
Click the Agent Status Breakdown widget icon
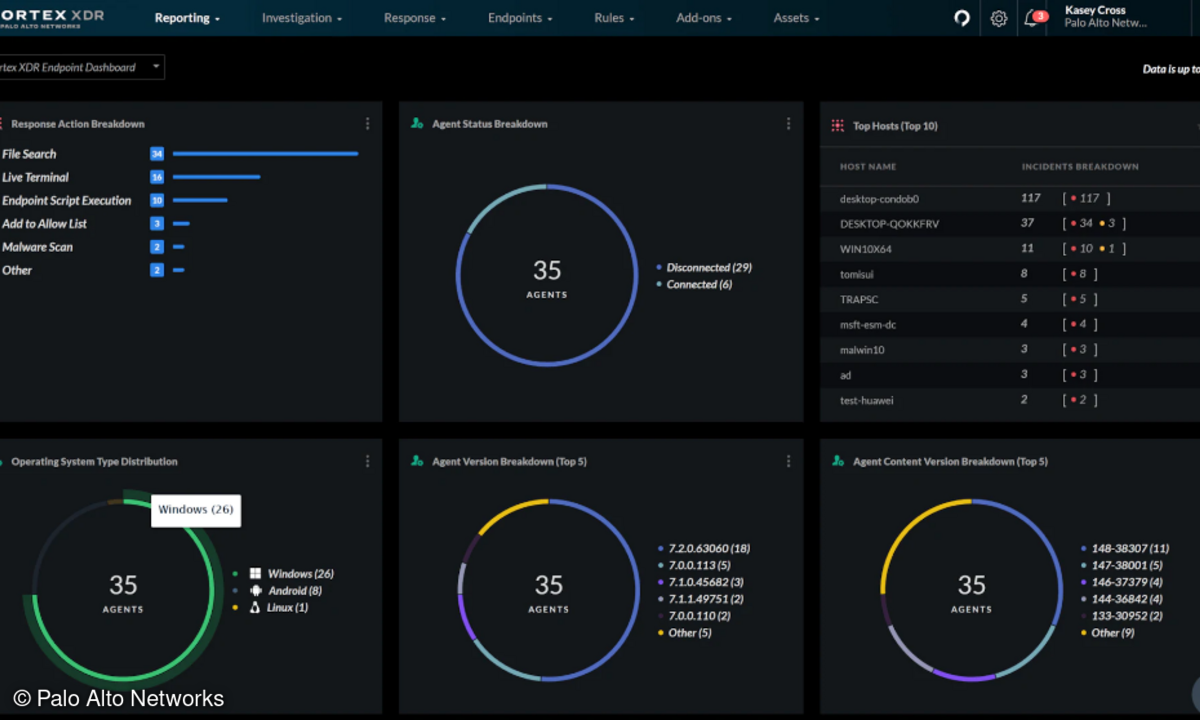coord(417,124)
